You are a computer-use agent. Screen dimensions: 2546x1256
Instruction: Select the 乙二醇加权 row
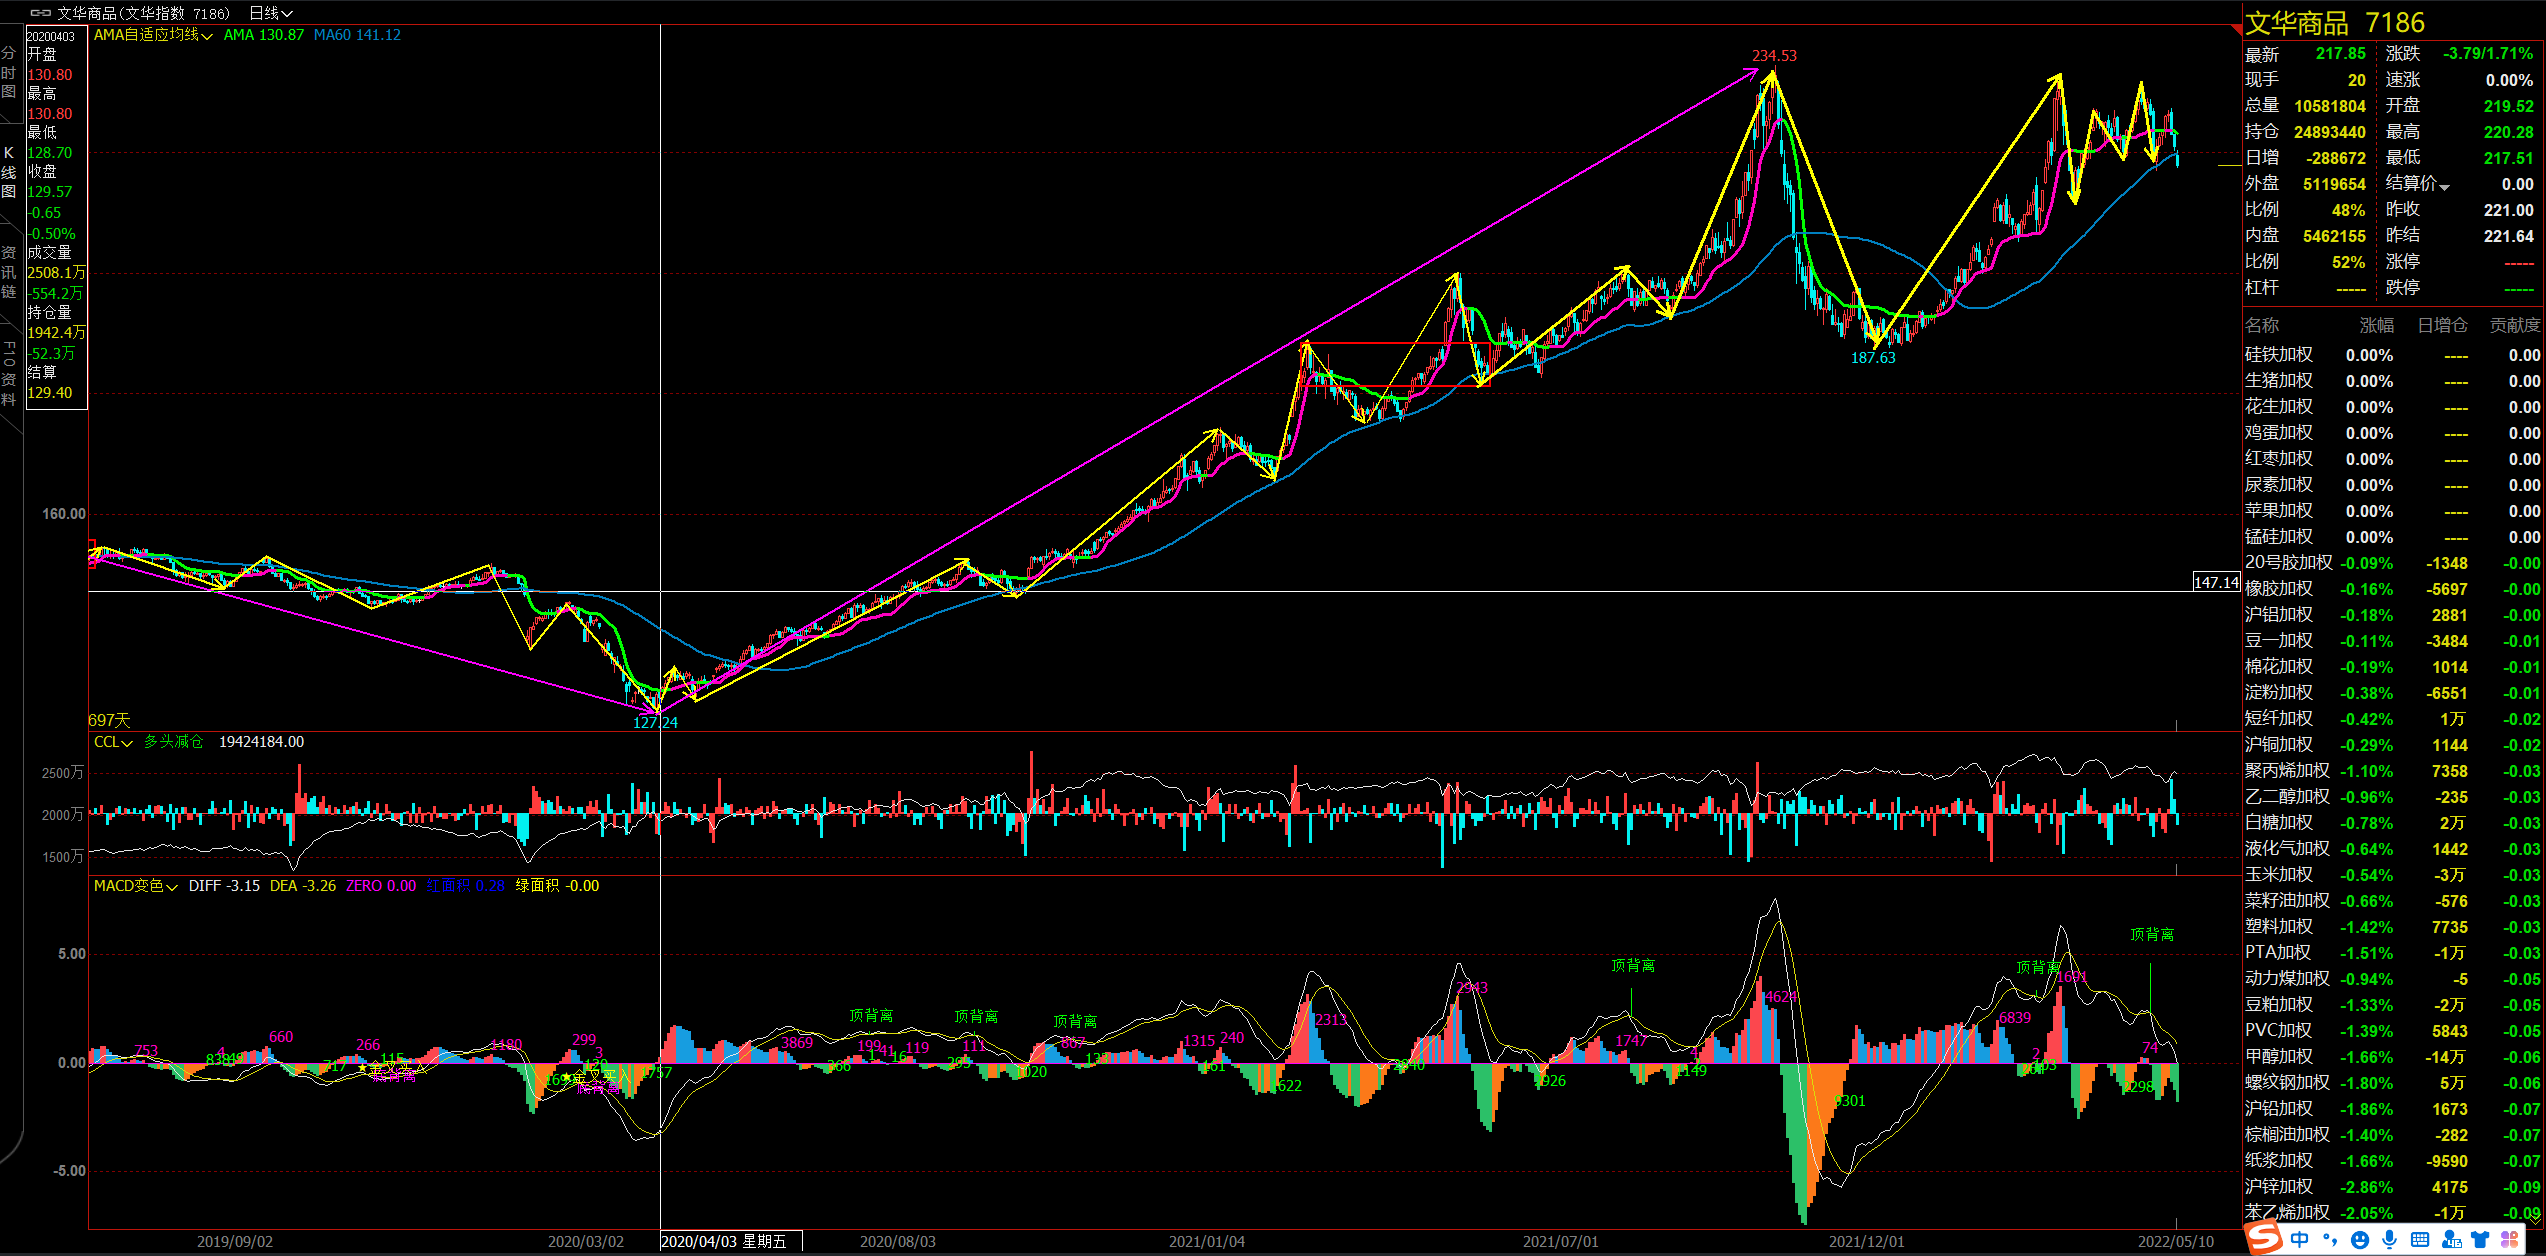coord(2393,797)
